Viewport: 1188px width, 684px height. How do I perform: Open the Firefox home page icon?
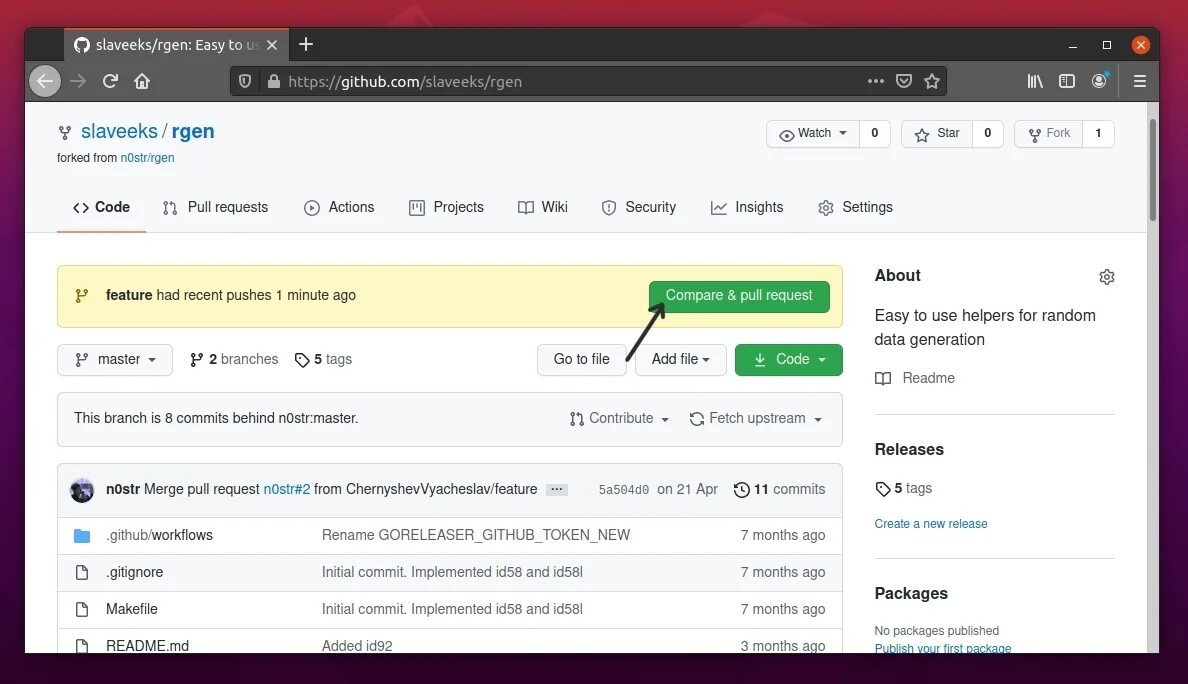(142, 81)
